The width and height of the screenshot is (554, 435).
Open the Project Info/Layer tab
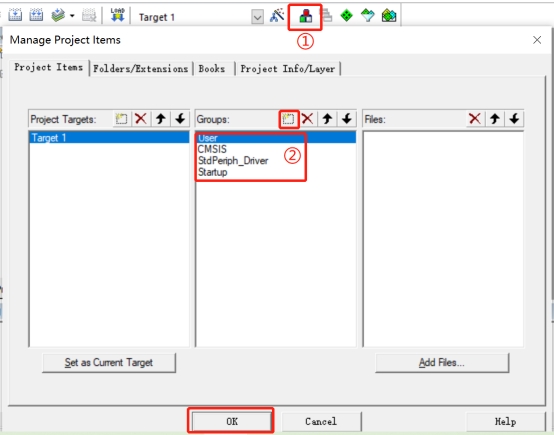click(288, 69)
